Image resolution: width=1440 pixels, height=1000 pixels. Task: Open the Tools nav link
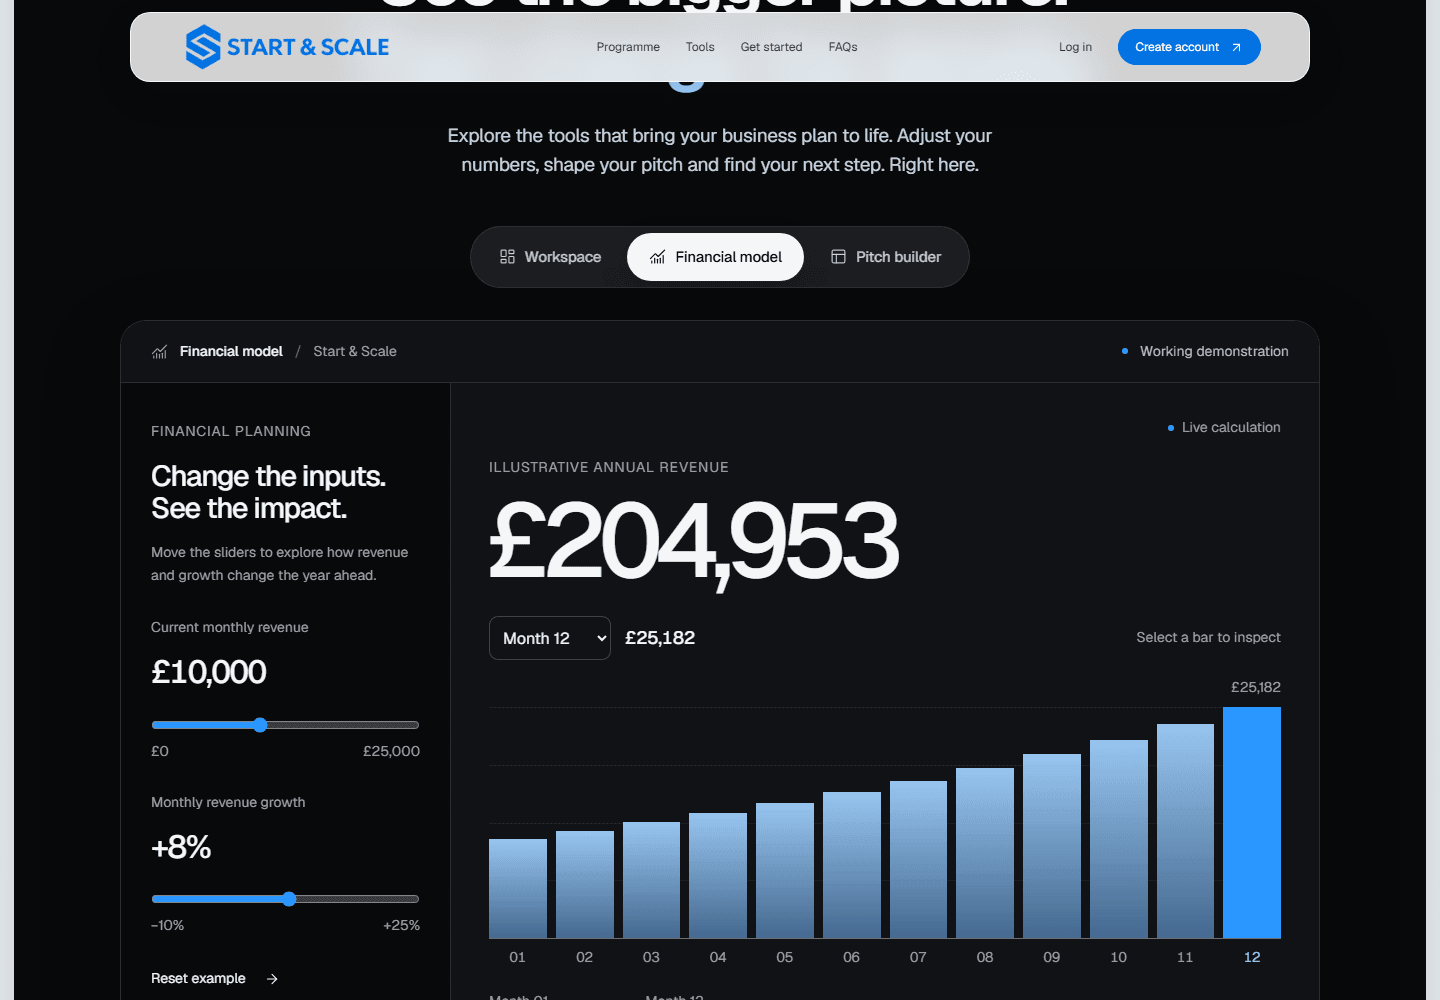(x=700, y=47)
